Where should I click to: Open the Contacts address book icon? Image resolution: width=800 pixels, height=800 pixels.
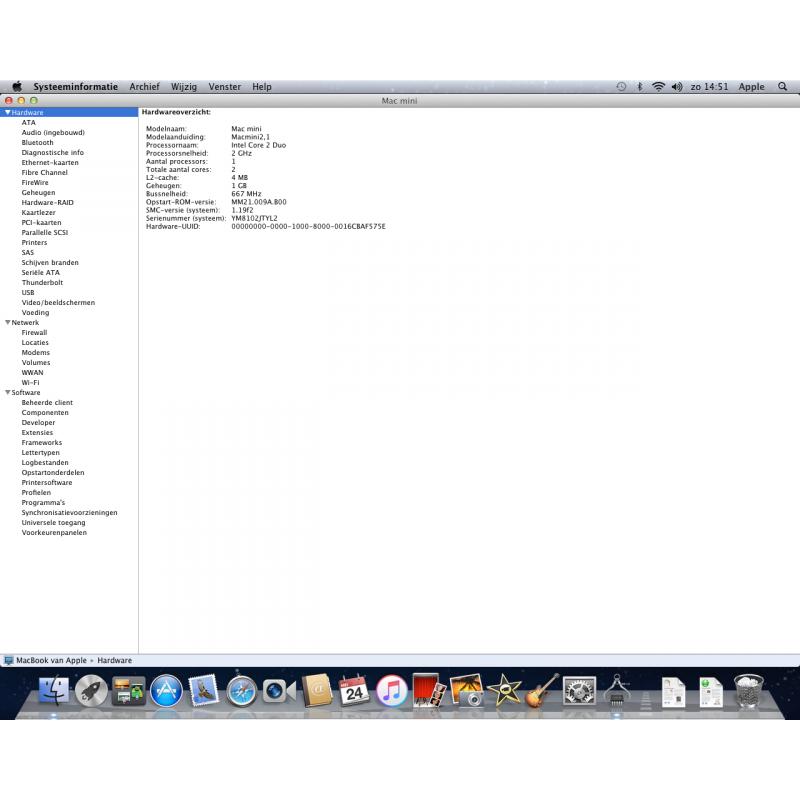(x=317, y=691)
